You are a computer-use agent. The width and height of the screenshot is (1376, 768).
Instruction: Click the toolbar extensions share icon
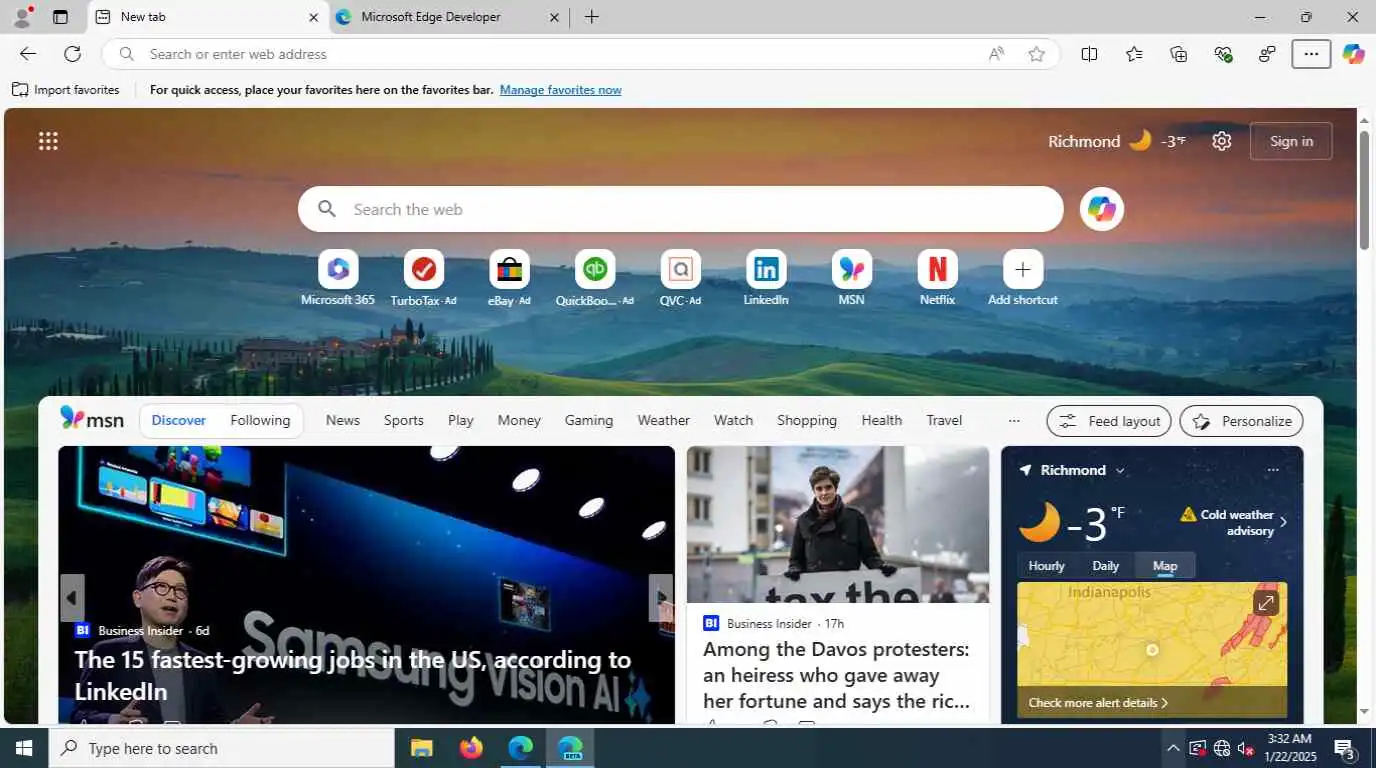coord(1267,54)
